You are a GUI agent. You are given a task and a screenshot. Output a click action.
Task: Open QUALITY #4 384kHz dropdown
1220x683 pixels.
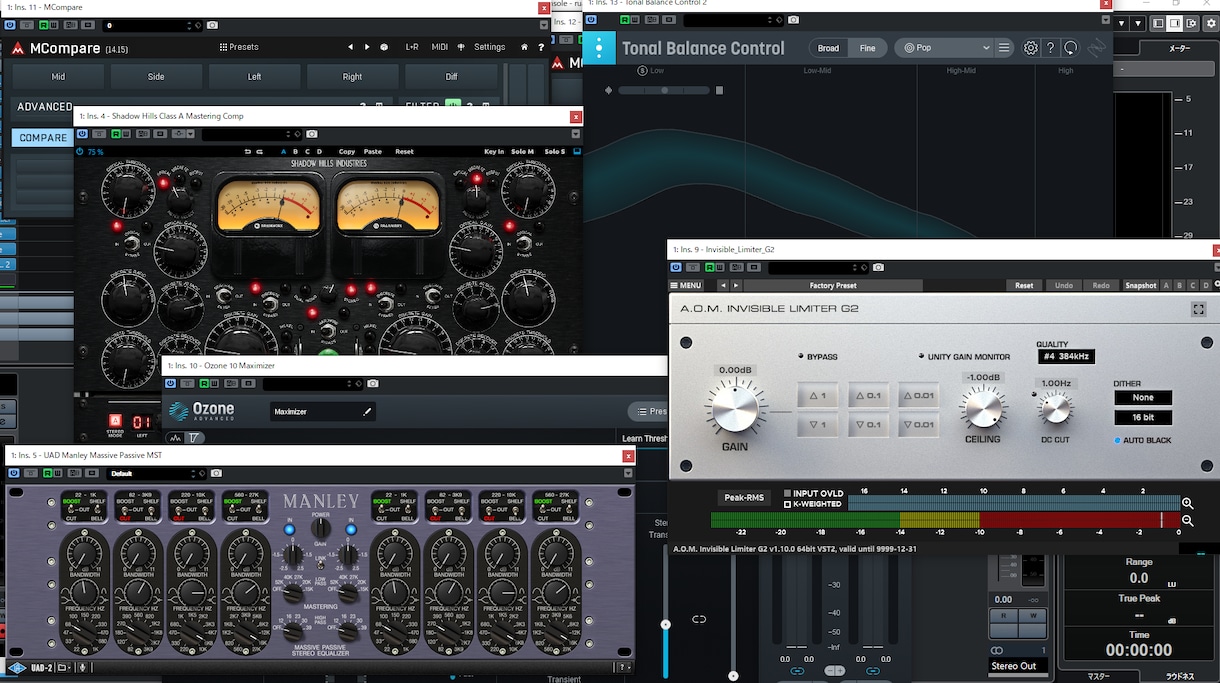point(1066,356)
